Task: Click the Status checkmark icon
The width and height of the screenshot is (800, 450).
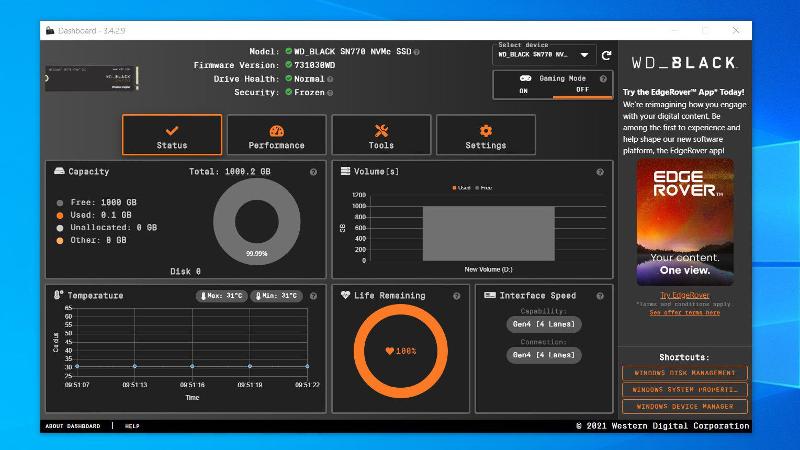Action: 172,131
